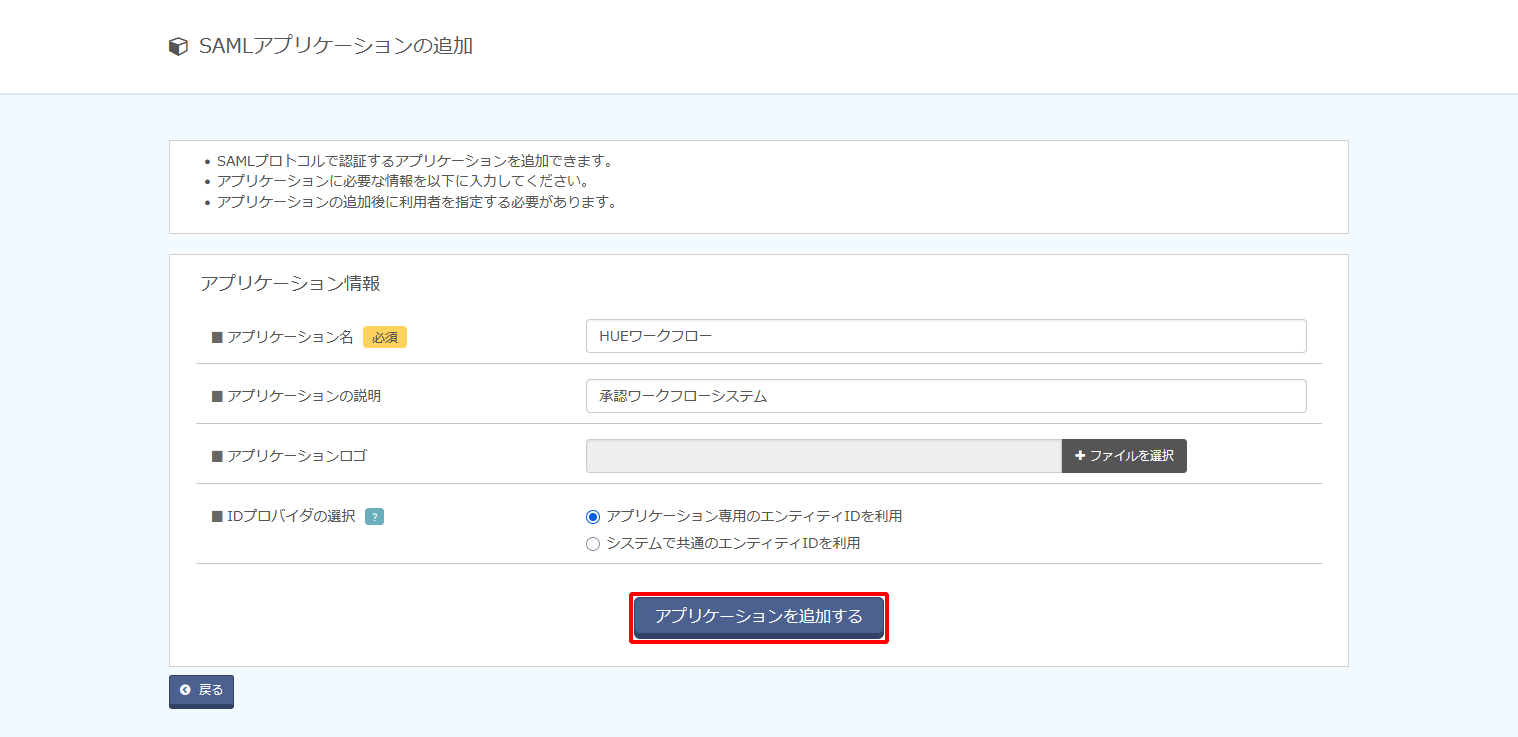1518x737 pixels.
Task: Click the アプリケーションを追加する button
Action: 759,617
